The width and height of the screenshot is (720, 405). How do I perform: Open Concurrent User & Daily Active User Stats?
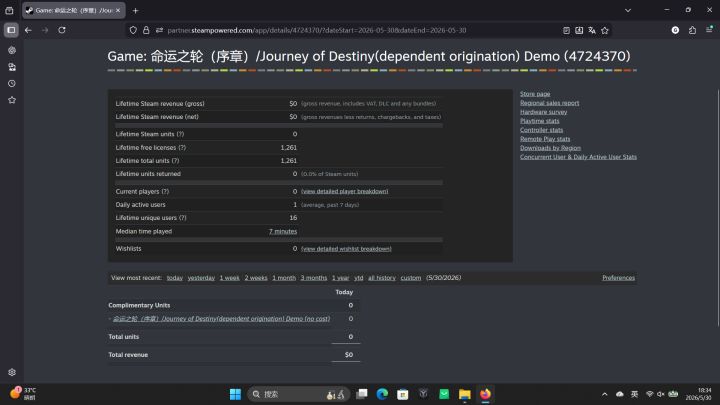click(x=578, y=157)
